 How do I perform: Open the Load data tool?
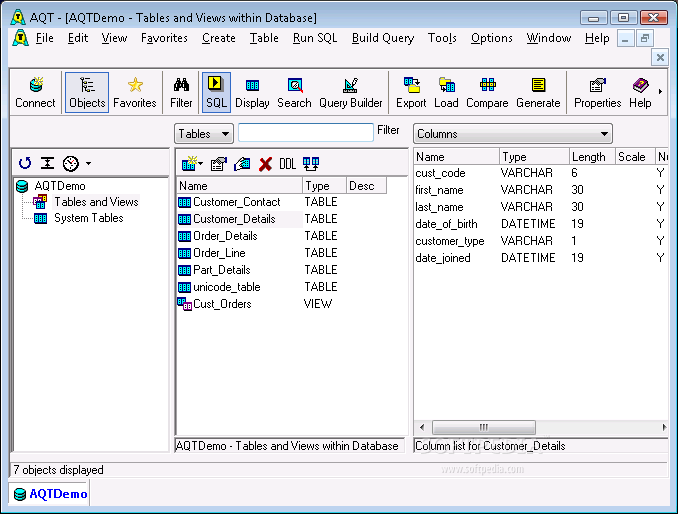point(446,93)
